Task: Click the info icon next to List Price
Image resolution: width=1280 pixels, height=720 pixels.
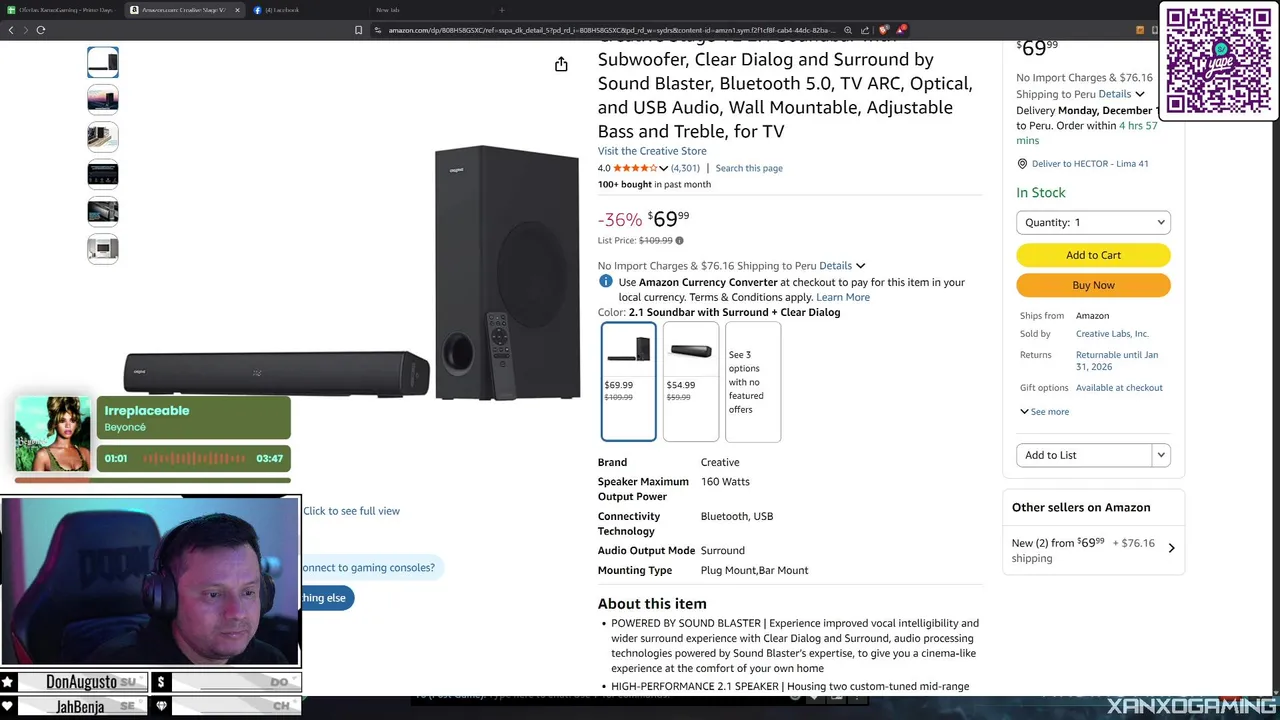Action: point(680,241)
